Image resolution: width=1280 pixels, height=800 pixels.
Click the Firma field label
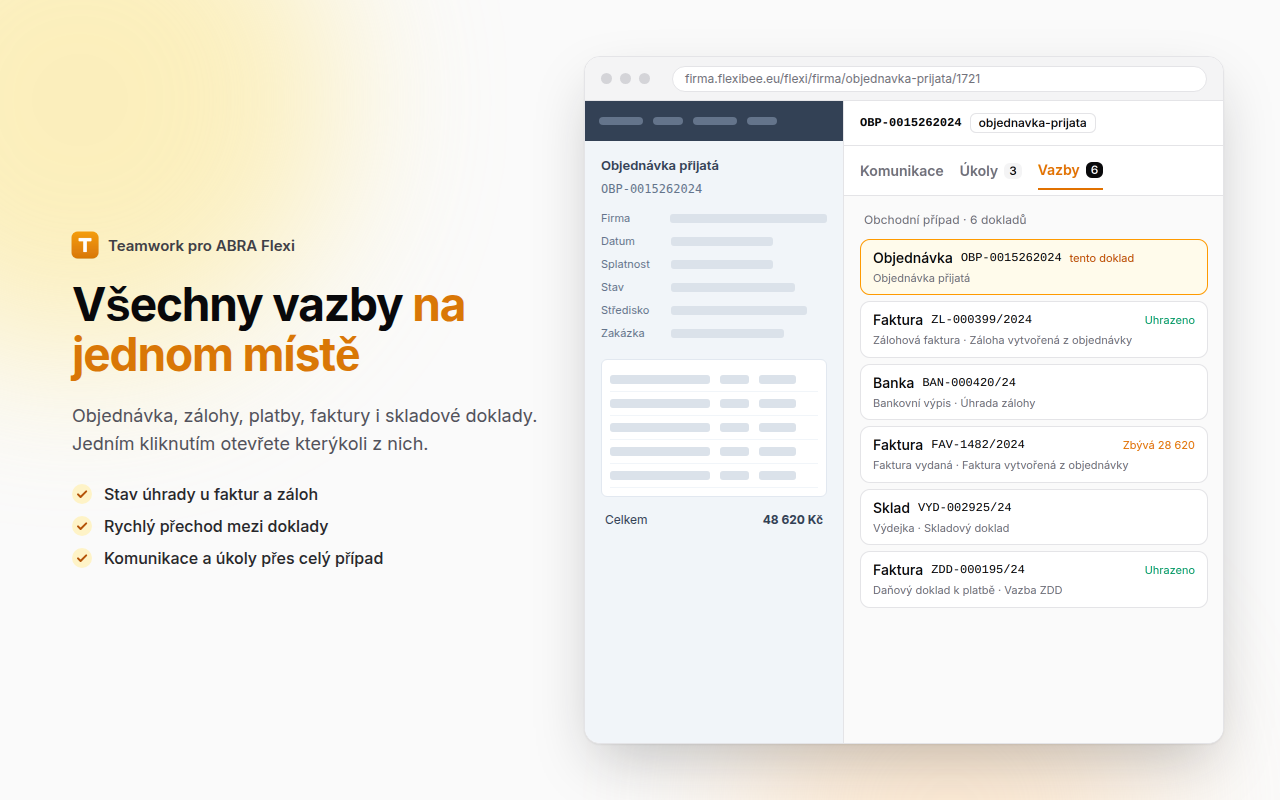coord(616,218)
